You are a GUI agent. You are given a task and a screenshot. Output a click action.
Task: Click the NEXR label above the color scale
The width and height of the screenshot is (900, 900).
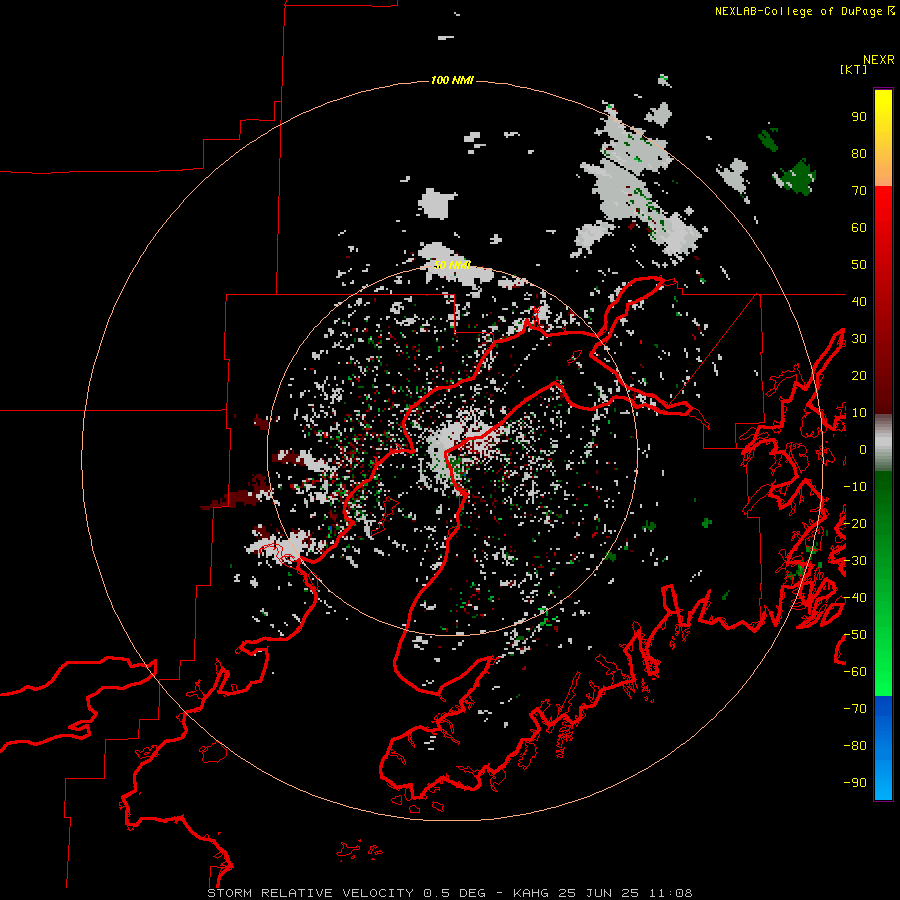878,60
